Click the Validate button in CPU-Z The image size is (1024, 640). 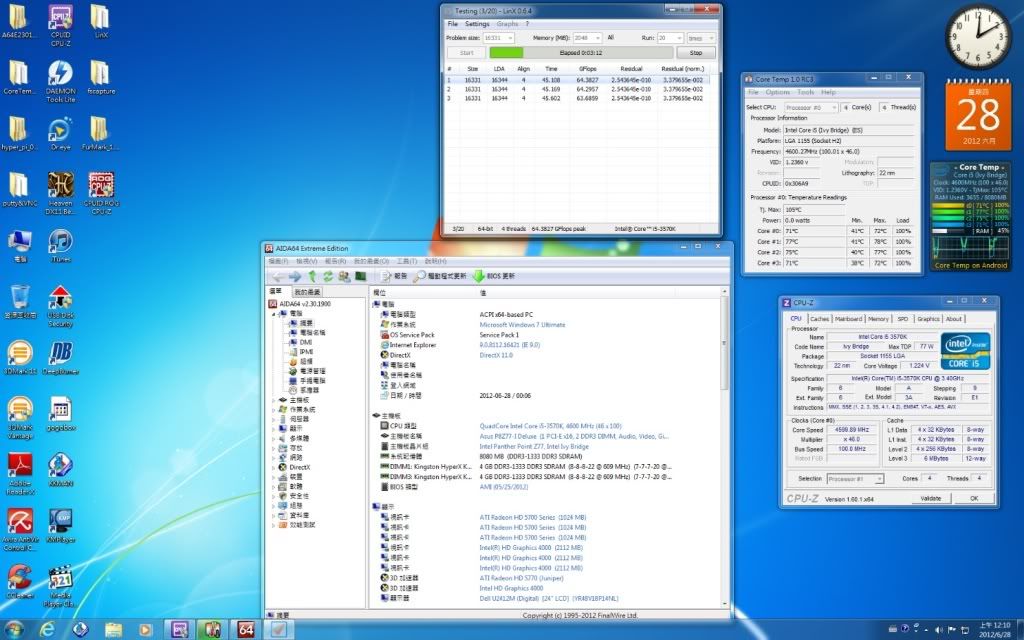coord(930,498)
